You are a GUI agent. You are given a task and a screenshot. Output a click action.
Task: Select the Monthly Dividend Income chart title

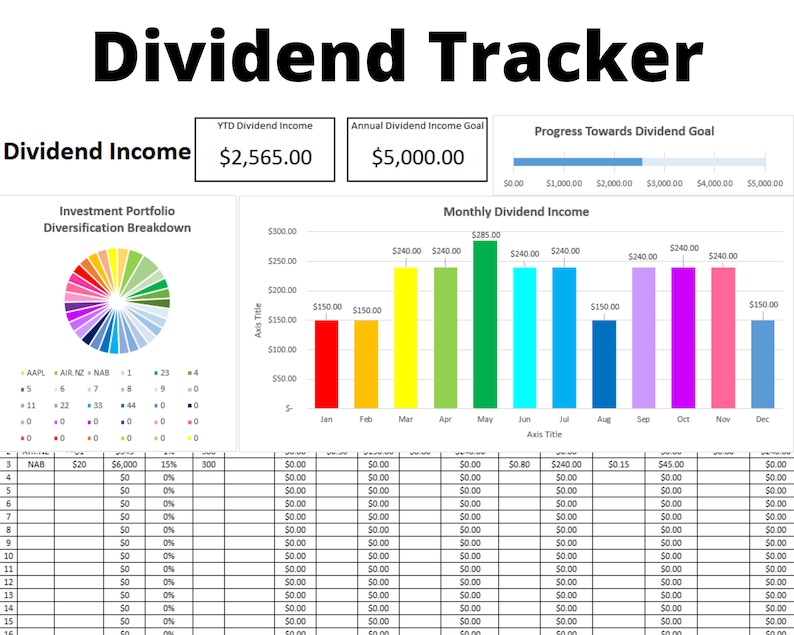516,212
